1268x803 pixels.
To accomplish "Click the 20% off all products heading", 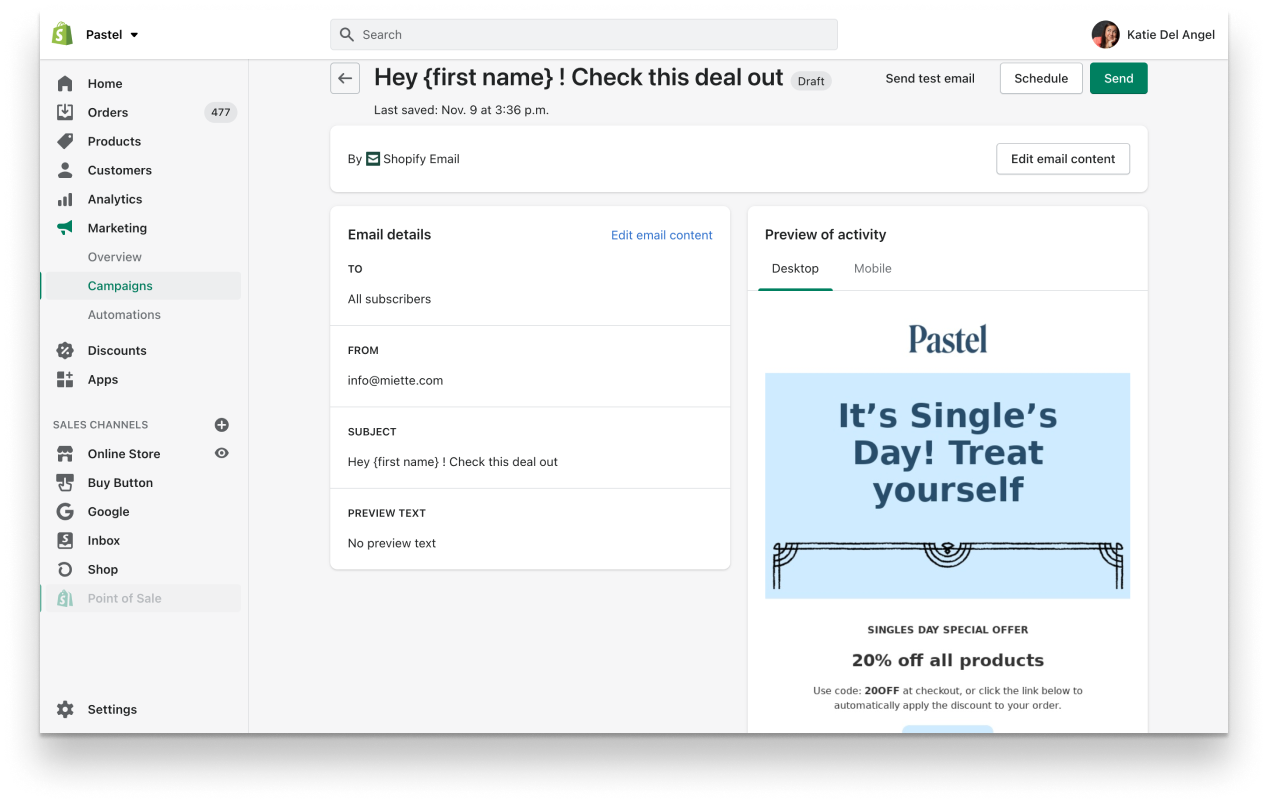I will click(948, 660).
